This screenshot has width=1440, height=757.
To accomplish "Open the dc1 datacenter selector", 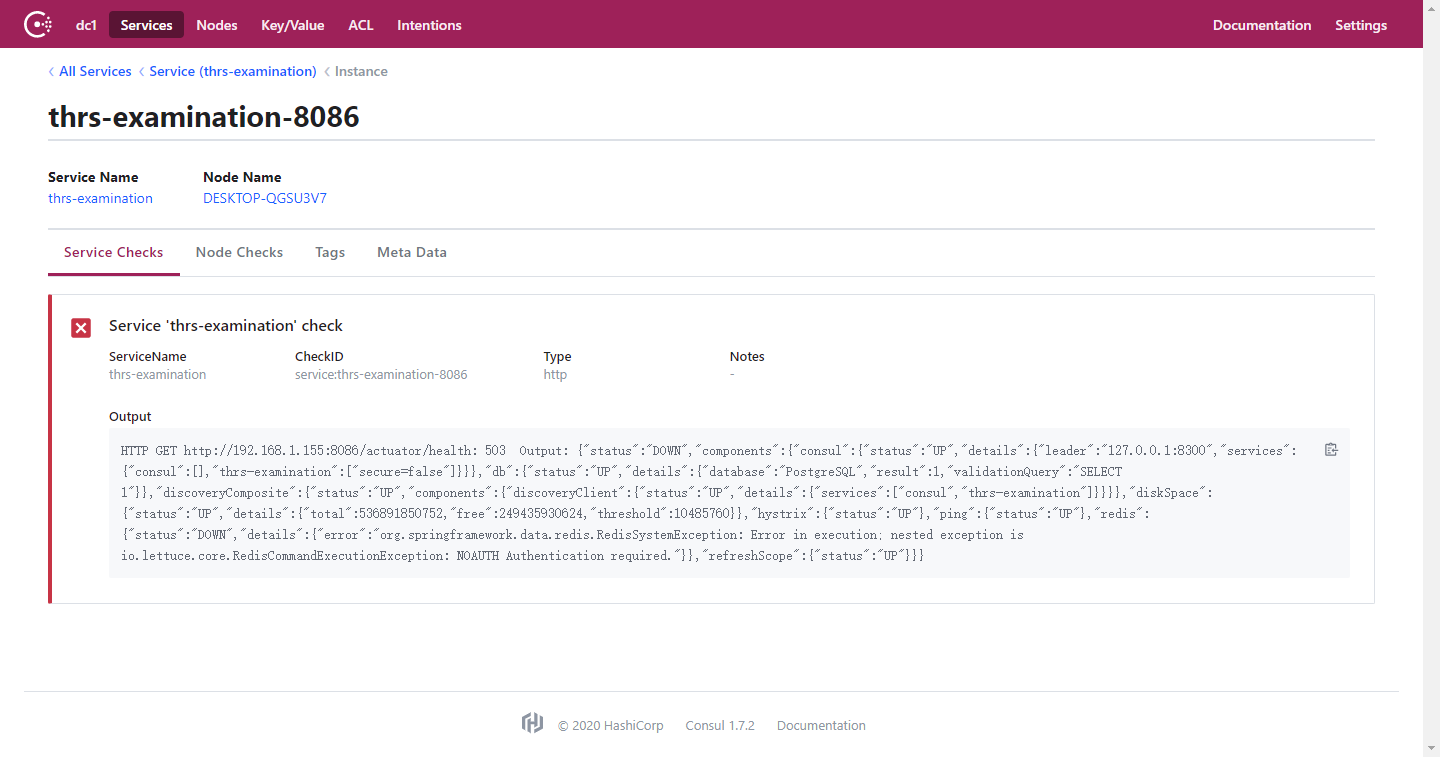I will pos(86,24).
